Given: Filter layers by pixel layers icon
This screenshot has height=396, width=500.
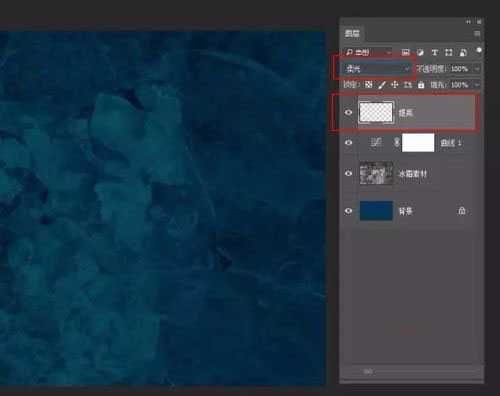Looking at the screenshot, I should pos(406,52).
